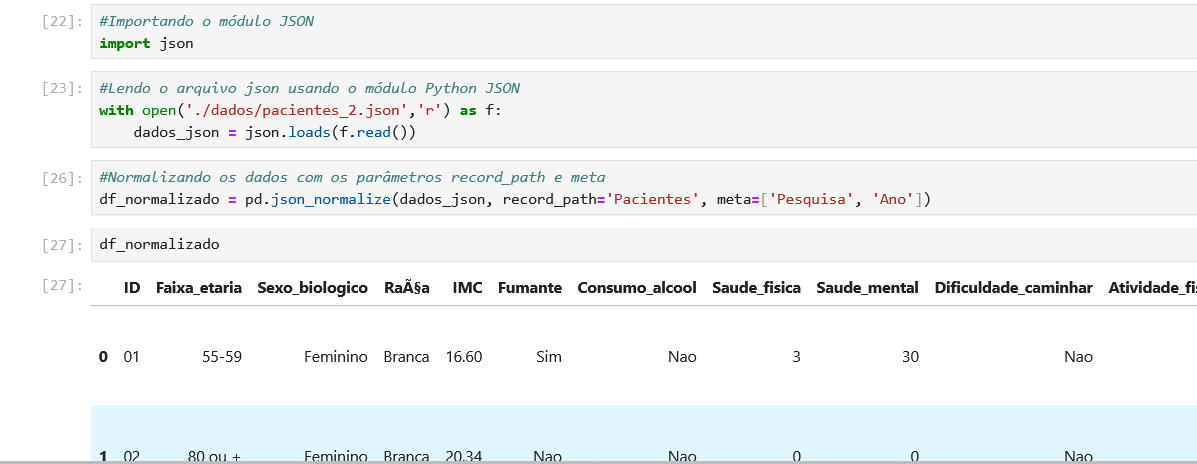Place cursor in the json.loads(f.read()) line
The image size is (1197, 464).
click(x=274, y=132)
